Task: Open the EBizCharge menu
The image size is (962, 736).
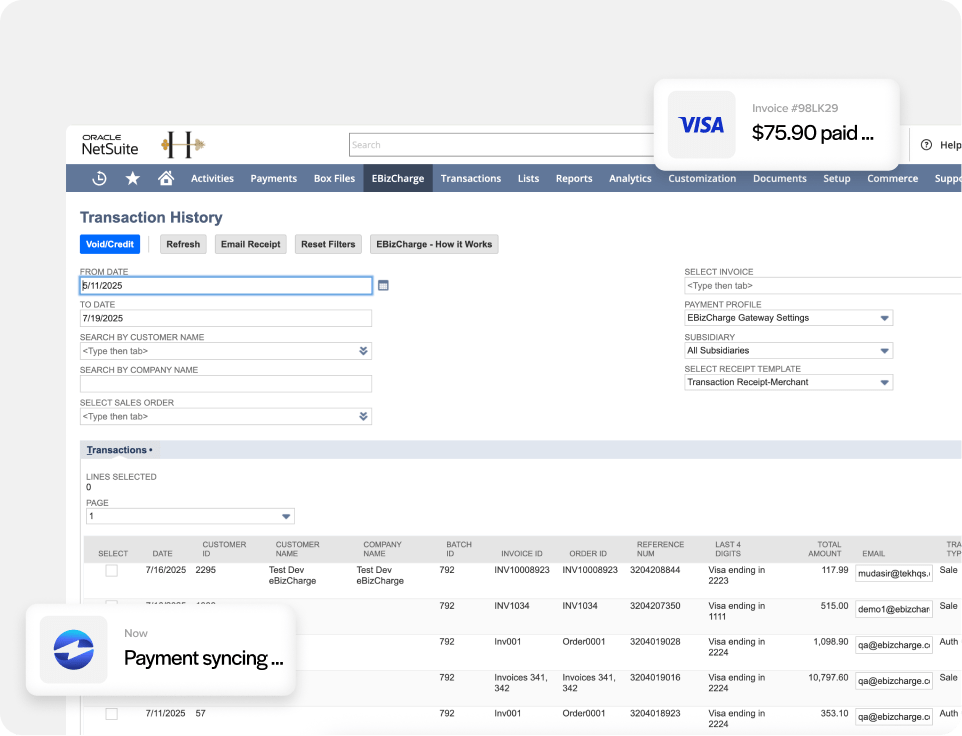Action: point(398,178)
